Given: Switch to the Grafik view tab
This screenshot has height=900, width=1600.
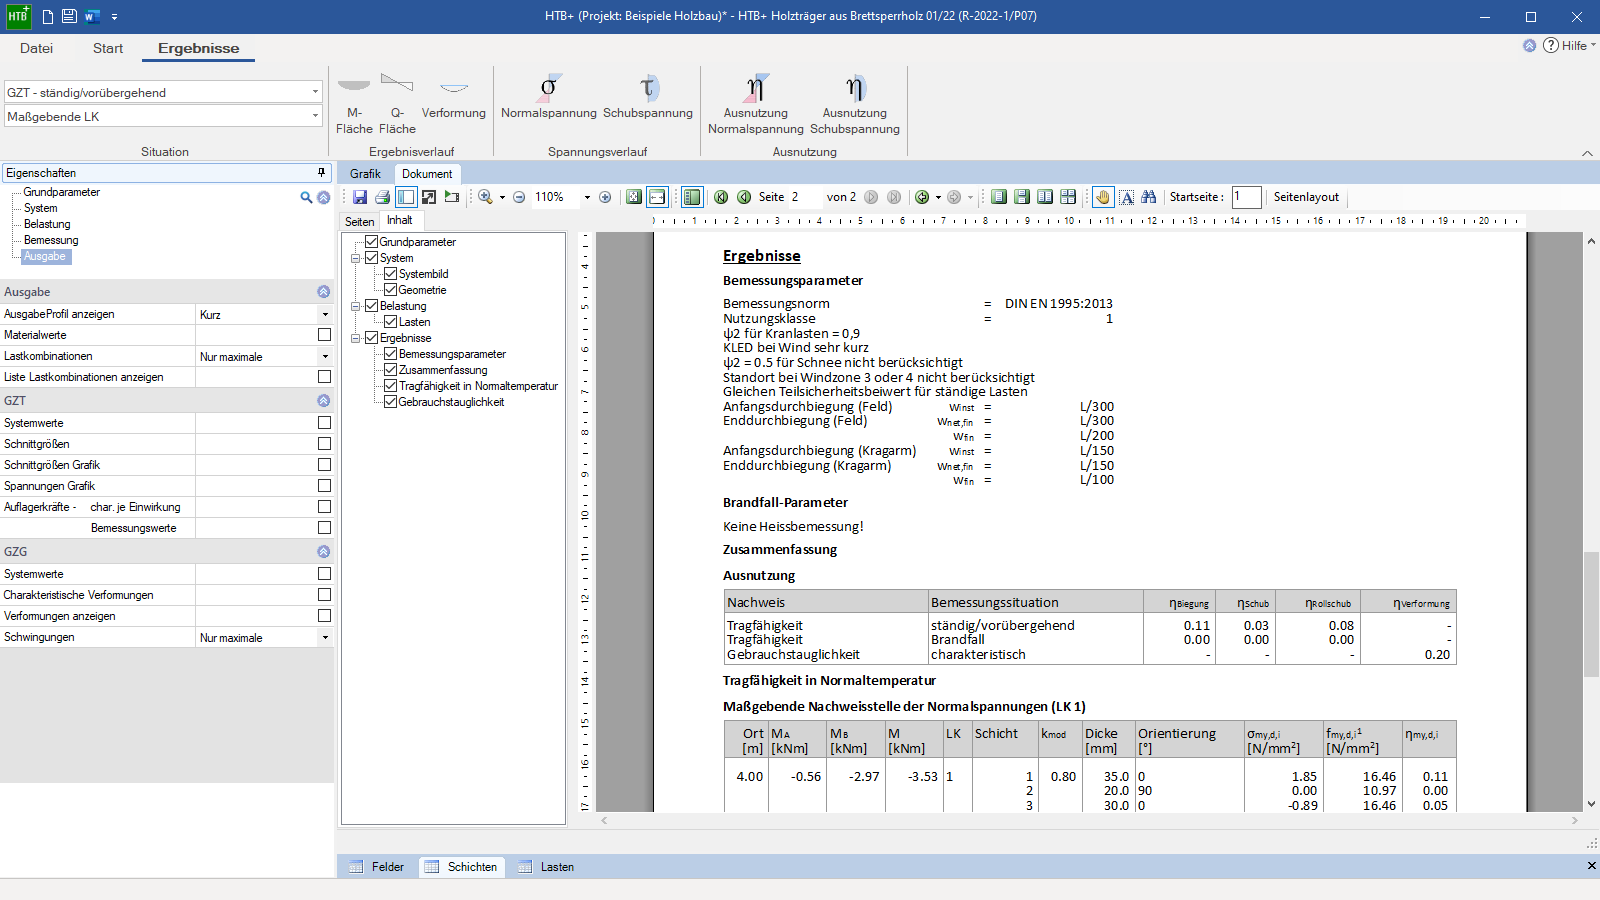Looking at the screenshot, I should coord(365,174).
